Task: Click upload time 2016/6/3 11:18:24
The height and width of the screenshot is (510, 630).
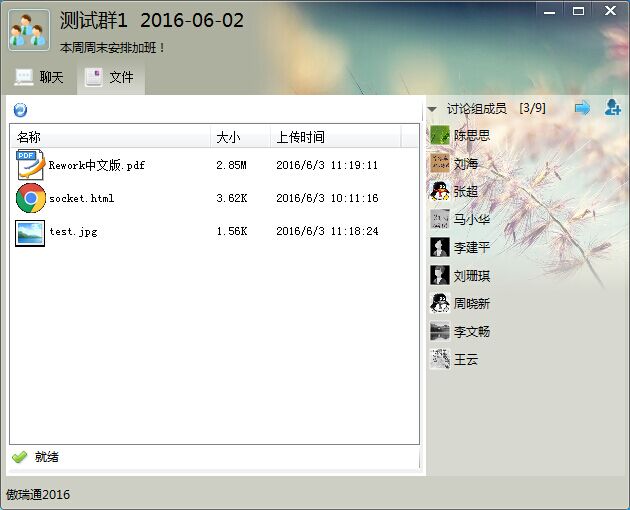Action: pyautogui.click(x=327, y=231)
